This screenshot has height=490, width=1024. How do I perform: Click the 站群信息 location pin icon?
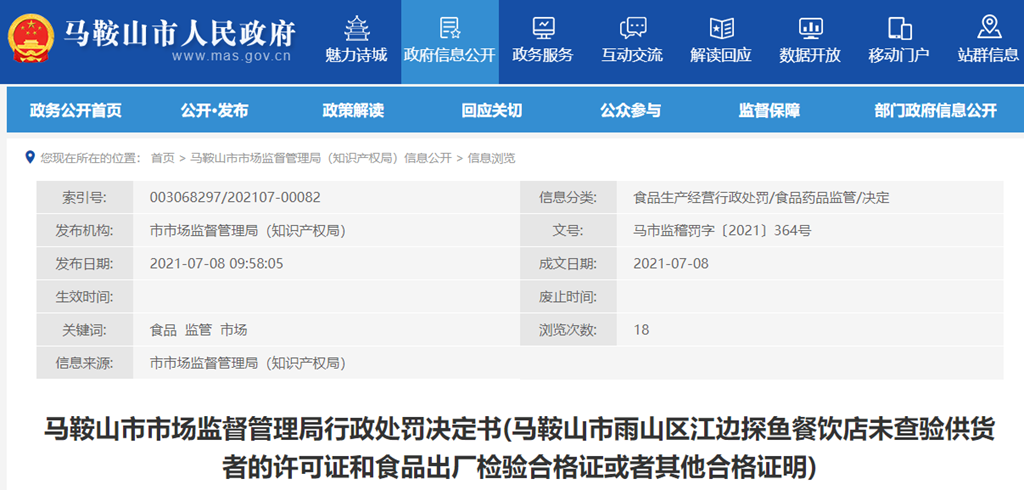click(988, 27)
